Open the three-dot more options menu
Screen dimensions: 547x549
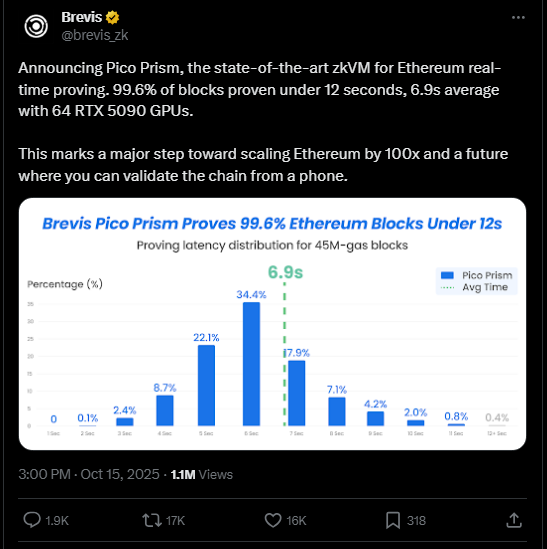click(518, 18)
